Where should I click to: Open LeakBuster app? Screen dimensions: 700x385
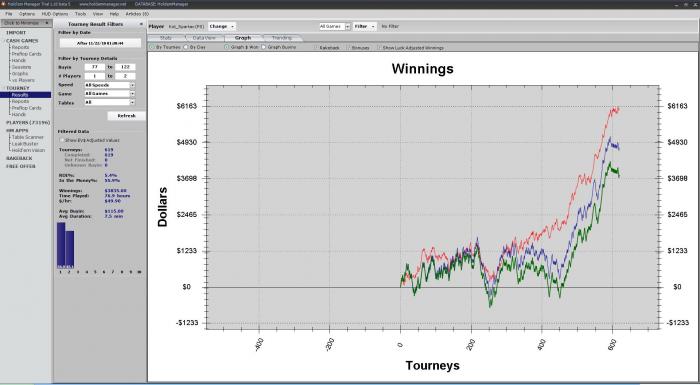pos(25,144)
